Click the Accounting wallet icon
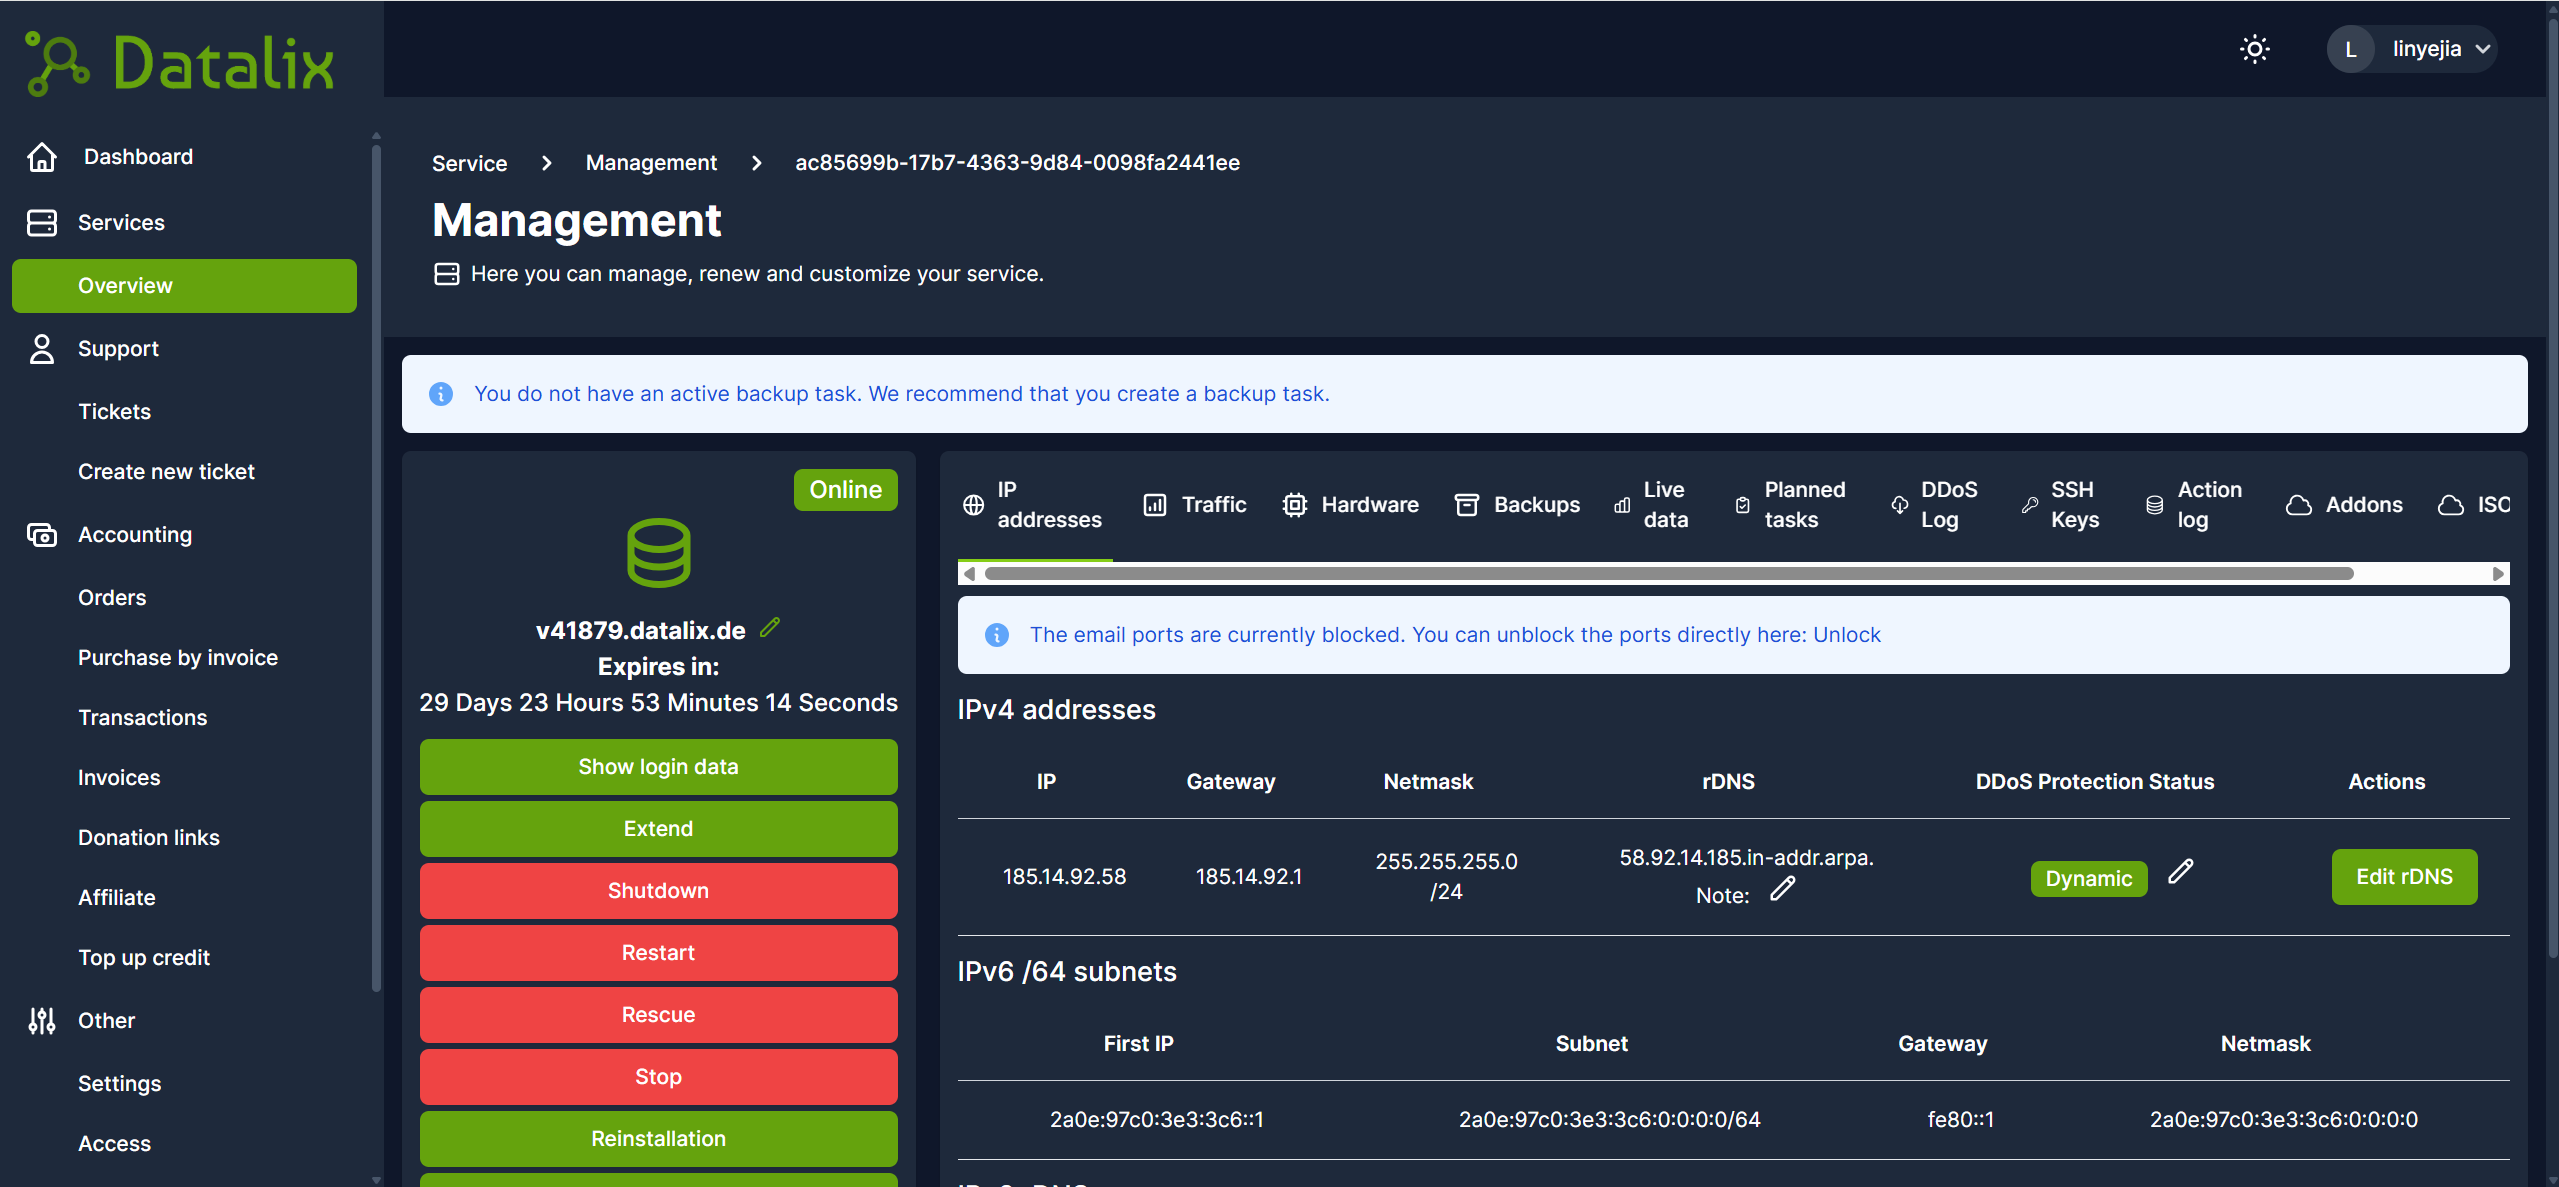 [42, 535]
